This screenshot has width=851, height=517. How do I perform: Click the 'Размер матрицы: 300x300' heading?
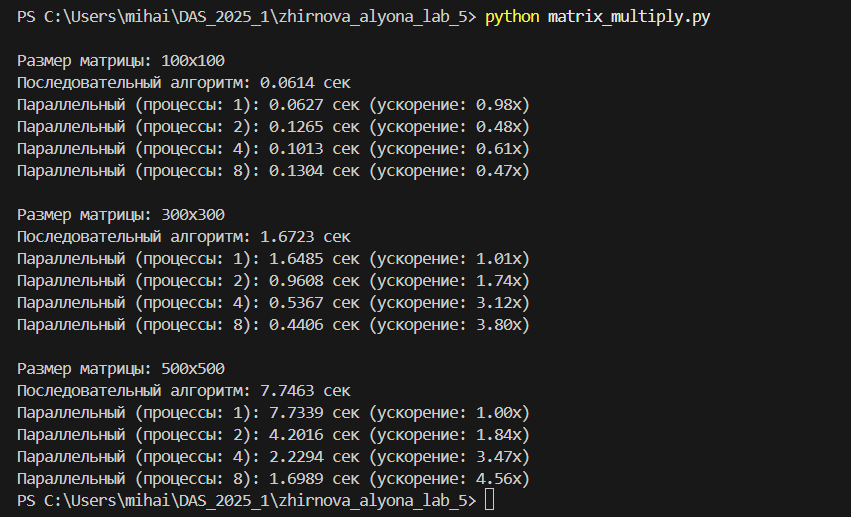click(121, 215)
